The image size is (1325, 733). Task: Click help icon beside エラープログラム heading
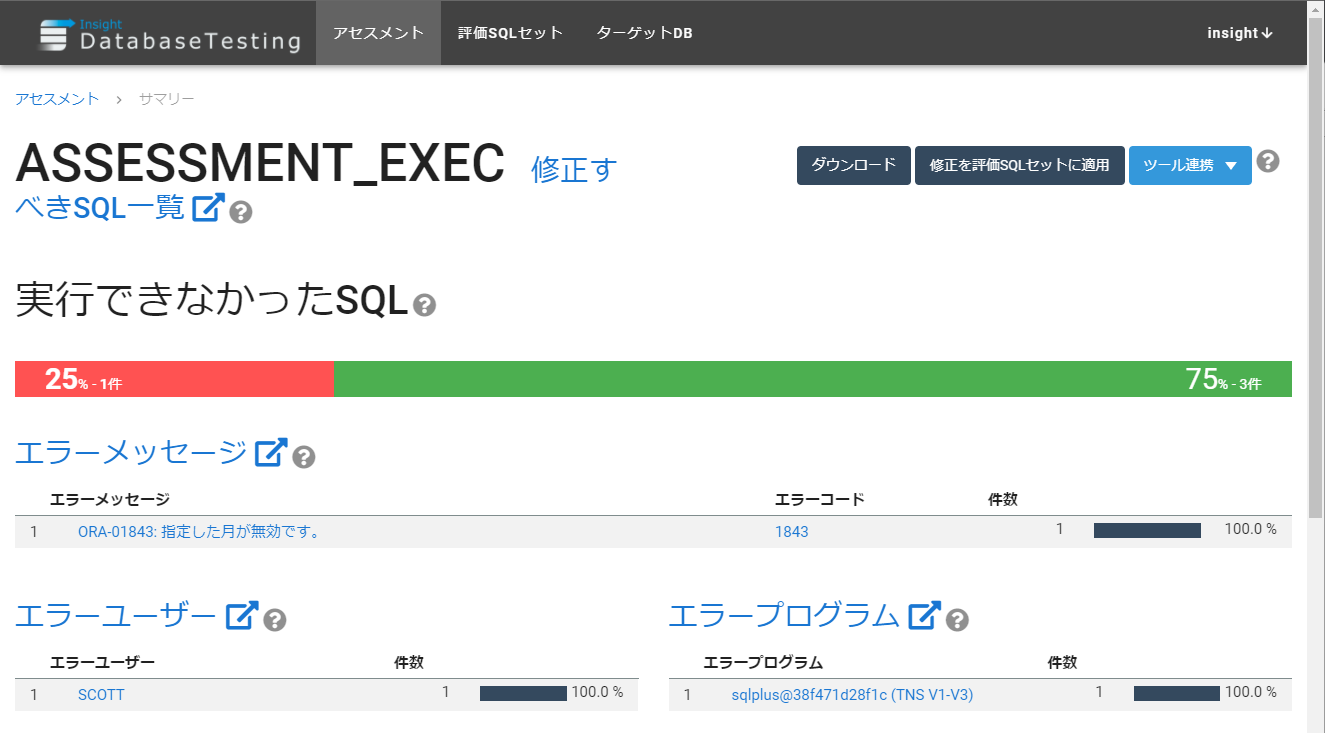(957, 620)
